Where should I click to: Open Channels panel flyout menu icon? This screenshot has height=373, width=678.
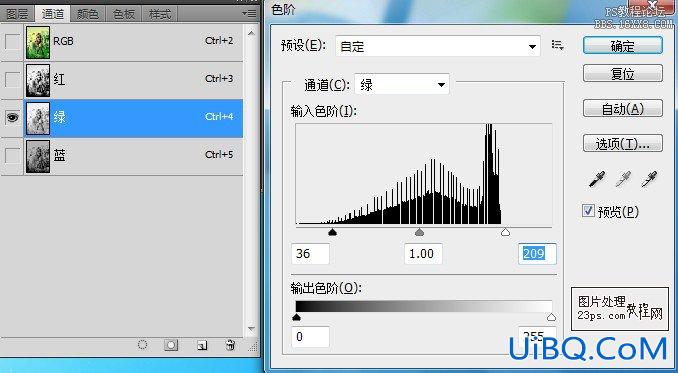249,14
